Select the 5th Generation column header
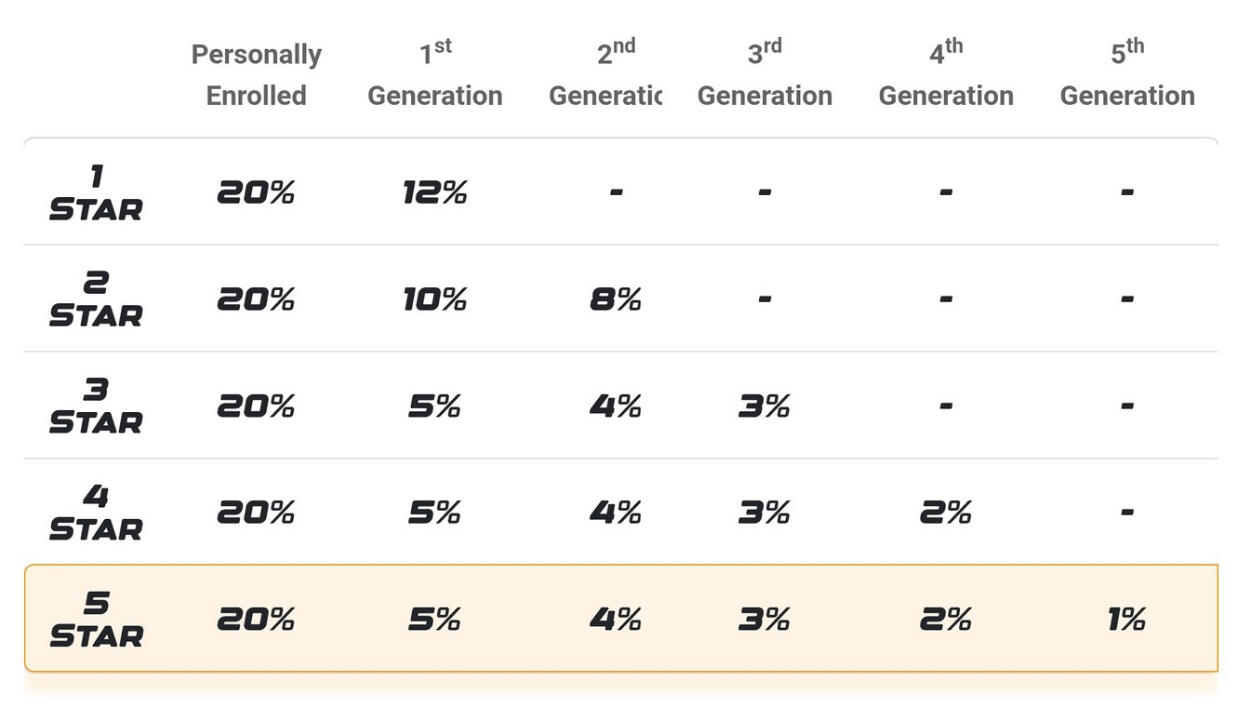The image size is (1247, 720). tap(1127, 75)
